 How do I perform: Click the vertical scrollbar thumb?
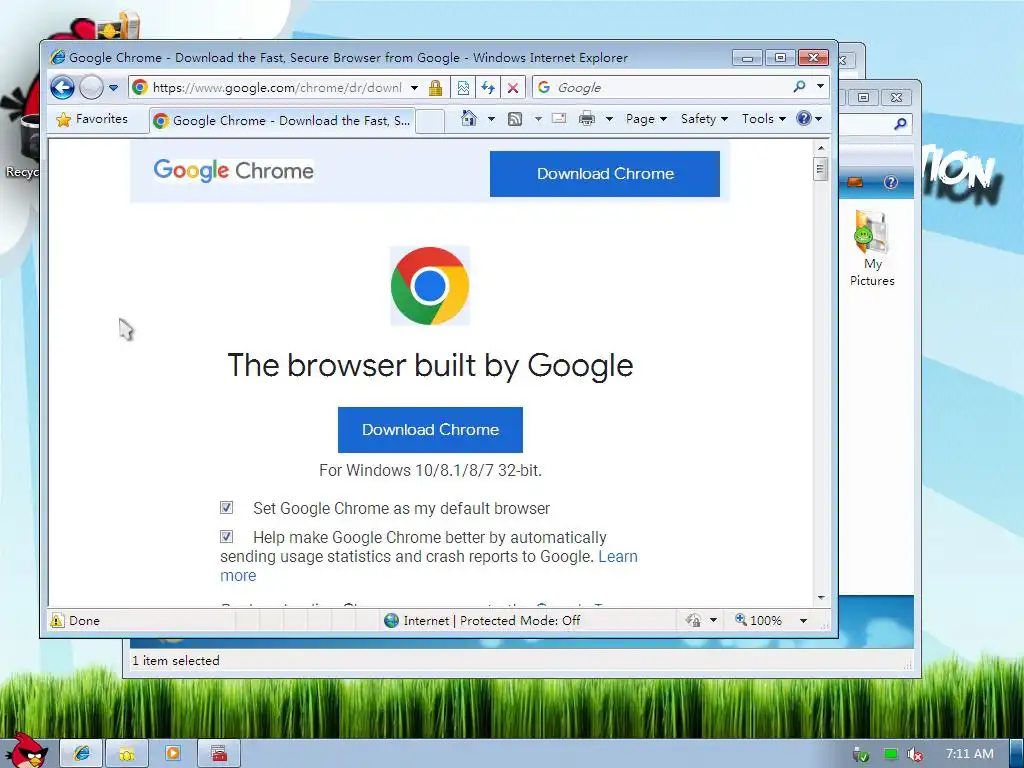[x=821, y=169]
